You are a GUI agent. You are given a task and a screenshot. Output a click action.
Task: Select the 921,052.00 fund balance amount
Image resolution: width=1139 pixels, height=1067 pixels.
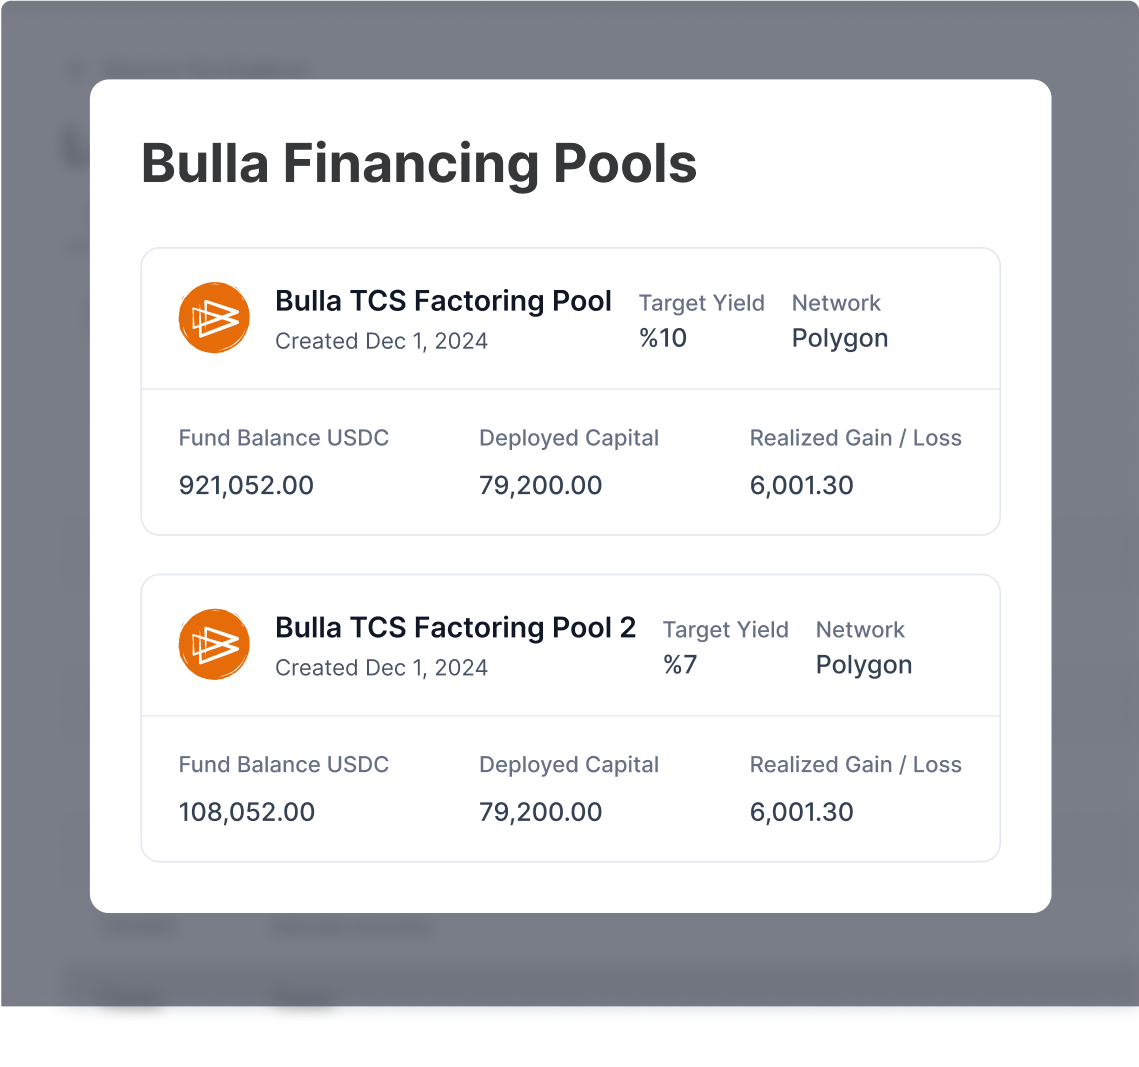[x=246, y=486]
